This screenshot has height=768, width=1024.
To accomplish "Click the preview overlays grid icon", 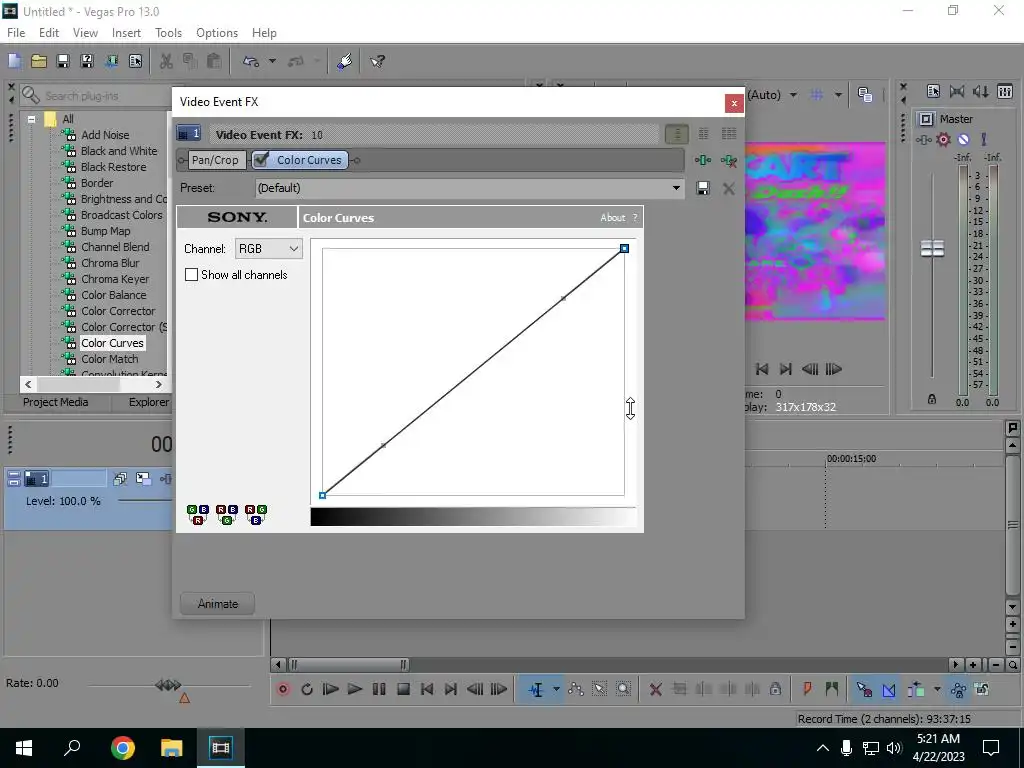I will pyautogui.click(x=816, y=95).
